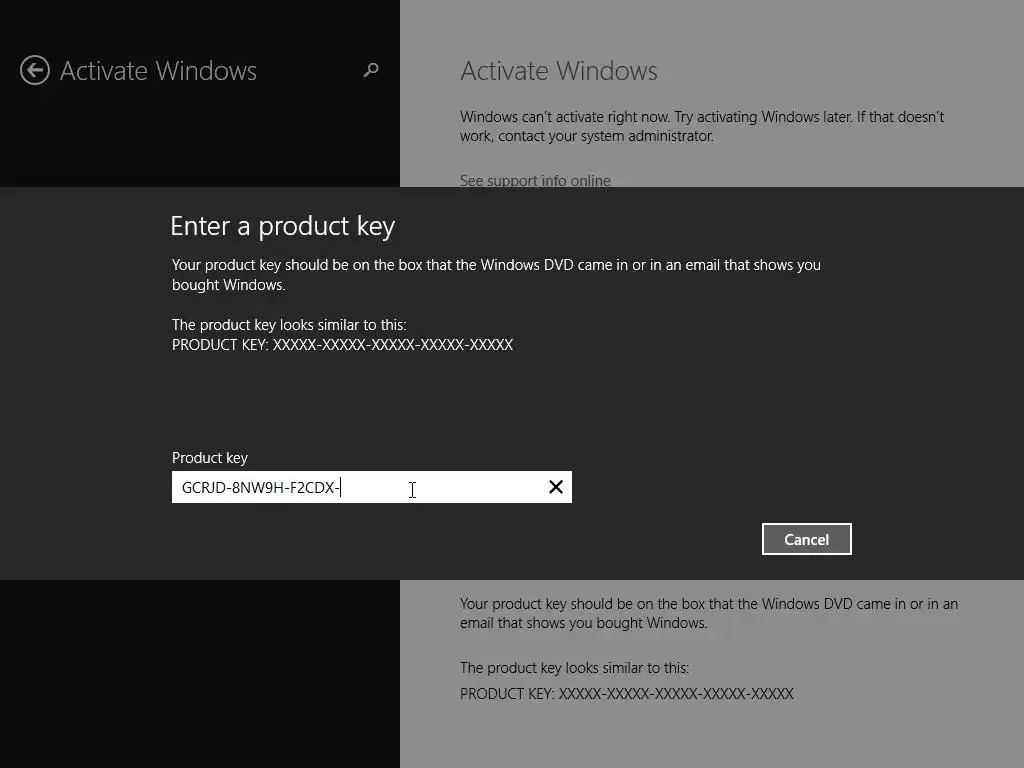
Task: Click the 'Product key' field label
Action: (210, 458)
